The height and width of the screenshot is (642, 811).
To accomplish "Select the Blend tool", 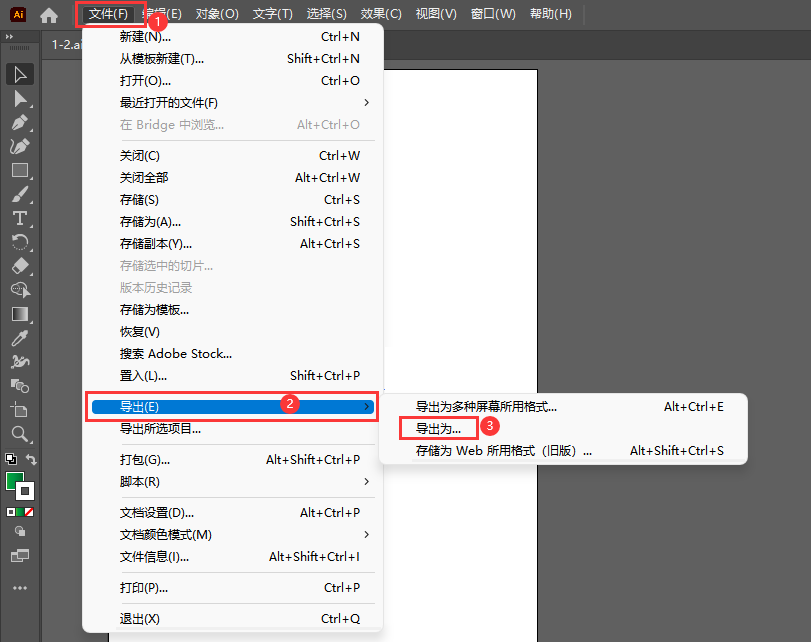I will (20, 386).
